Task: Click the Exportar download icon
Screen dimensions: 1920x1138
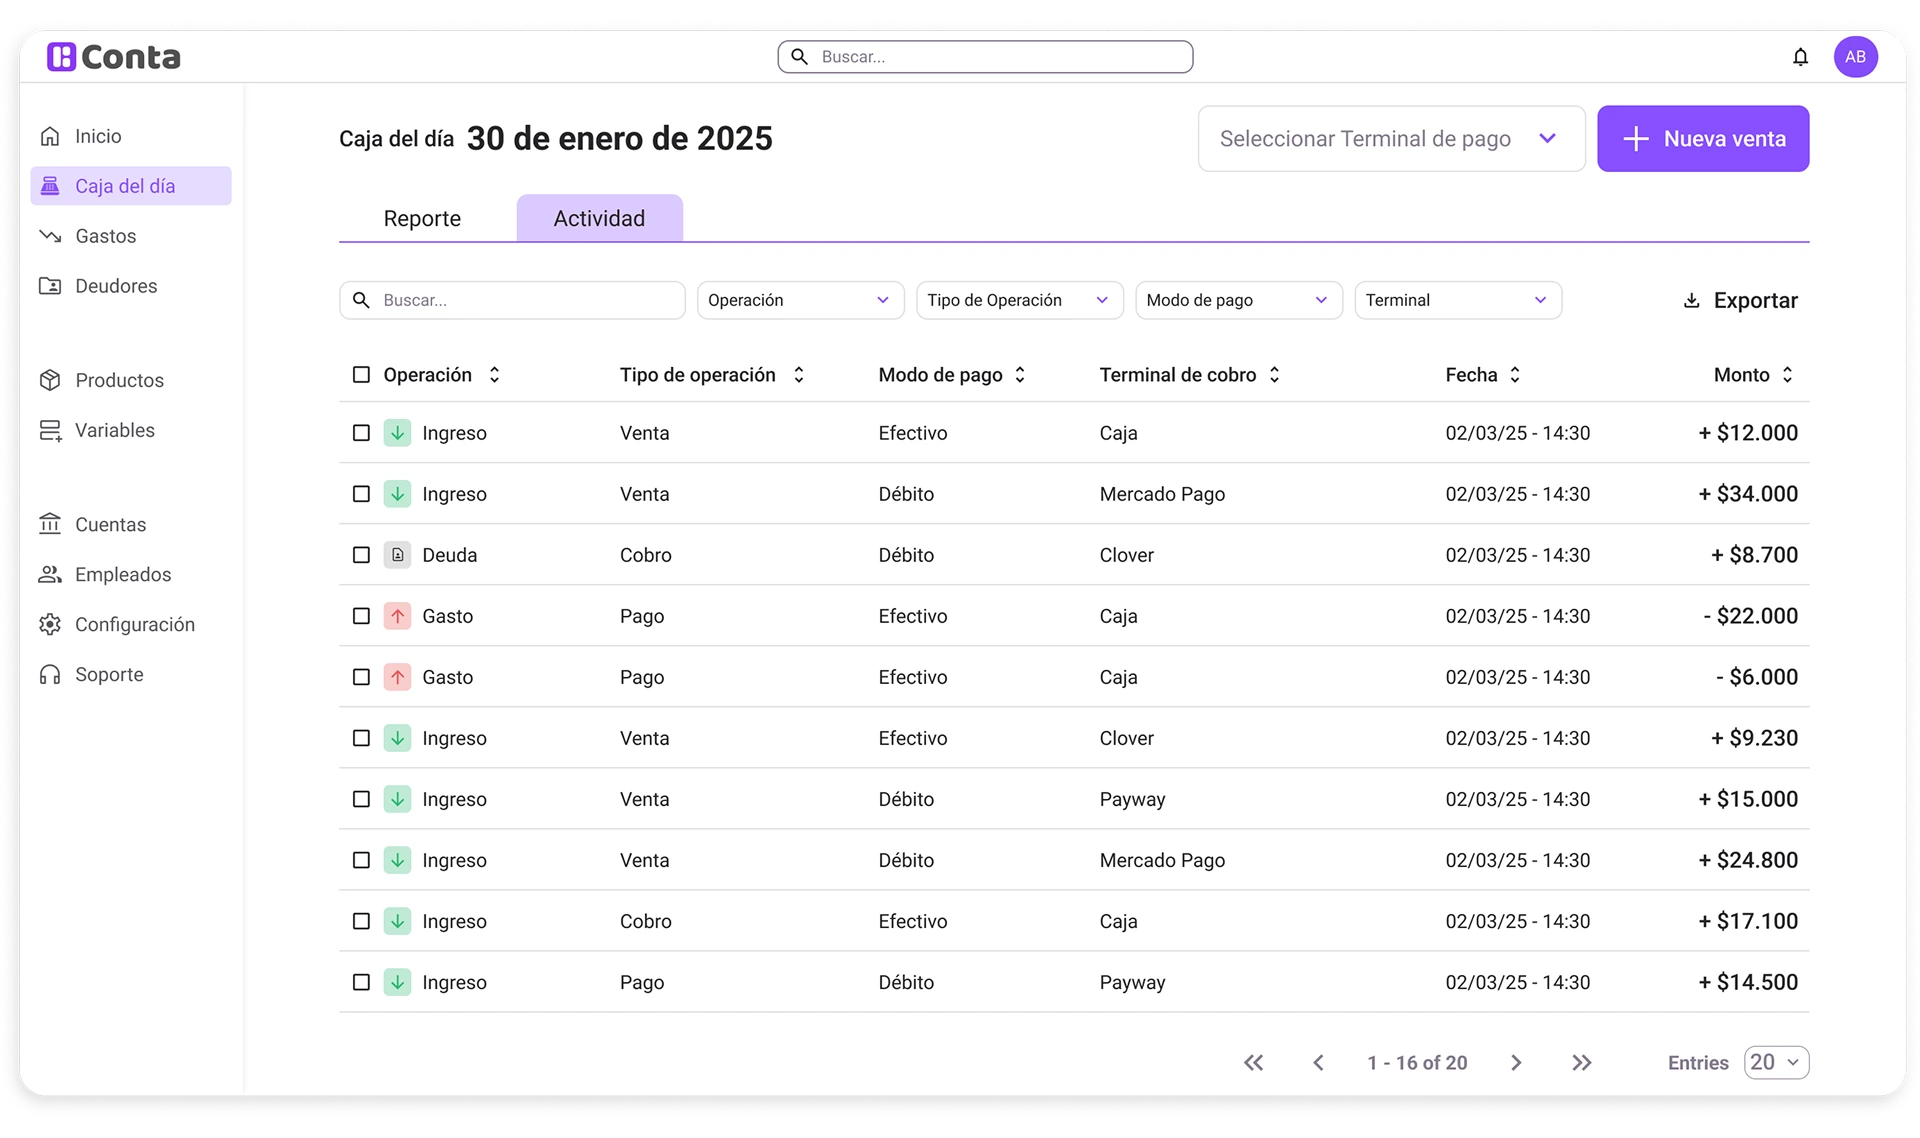Action: coord(1691,301)
